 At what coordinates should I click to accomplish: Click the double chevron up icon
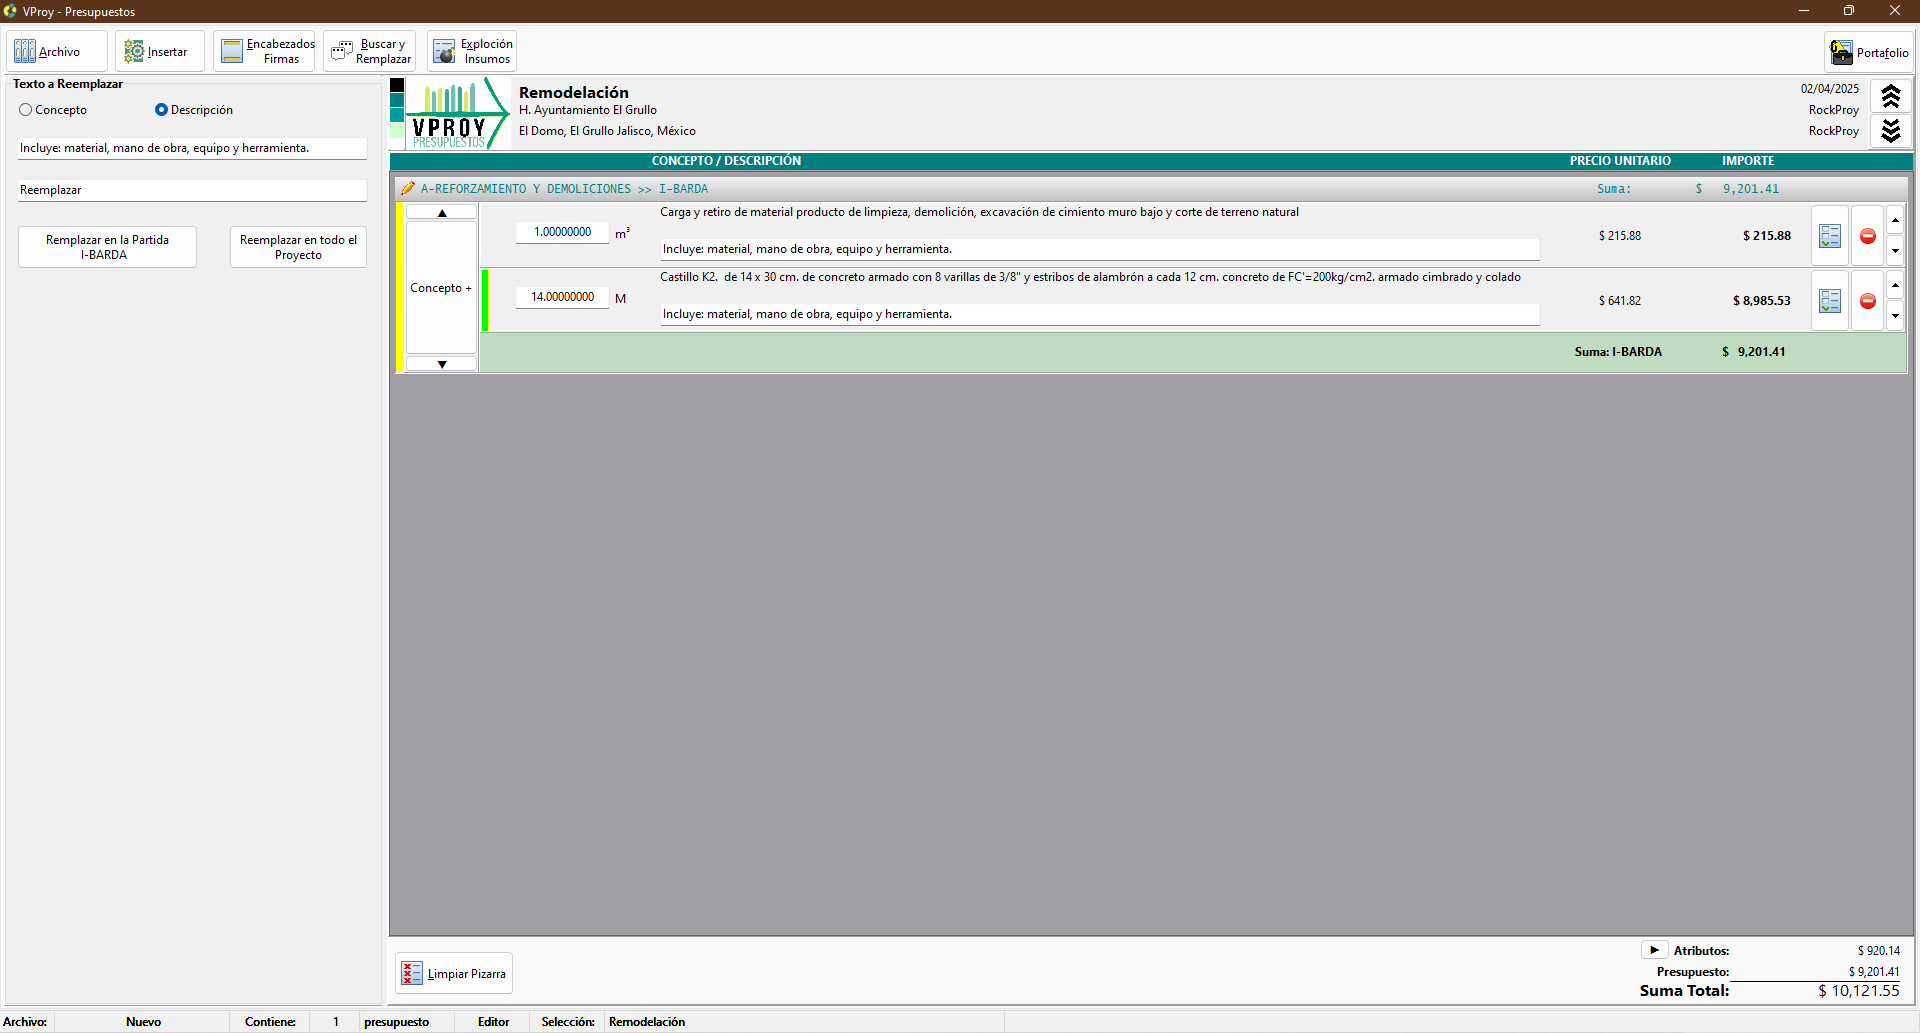[x=1890, y=97]
